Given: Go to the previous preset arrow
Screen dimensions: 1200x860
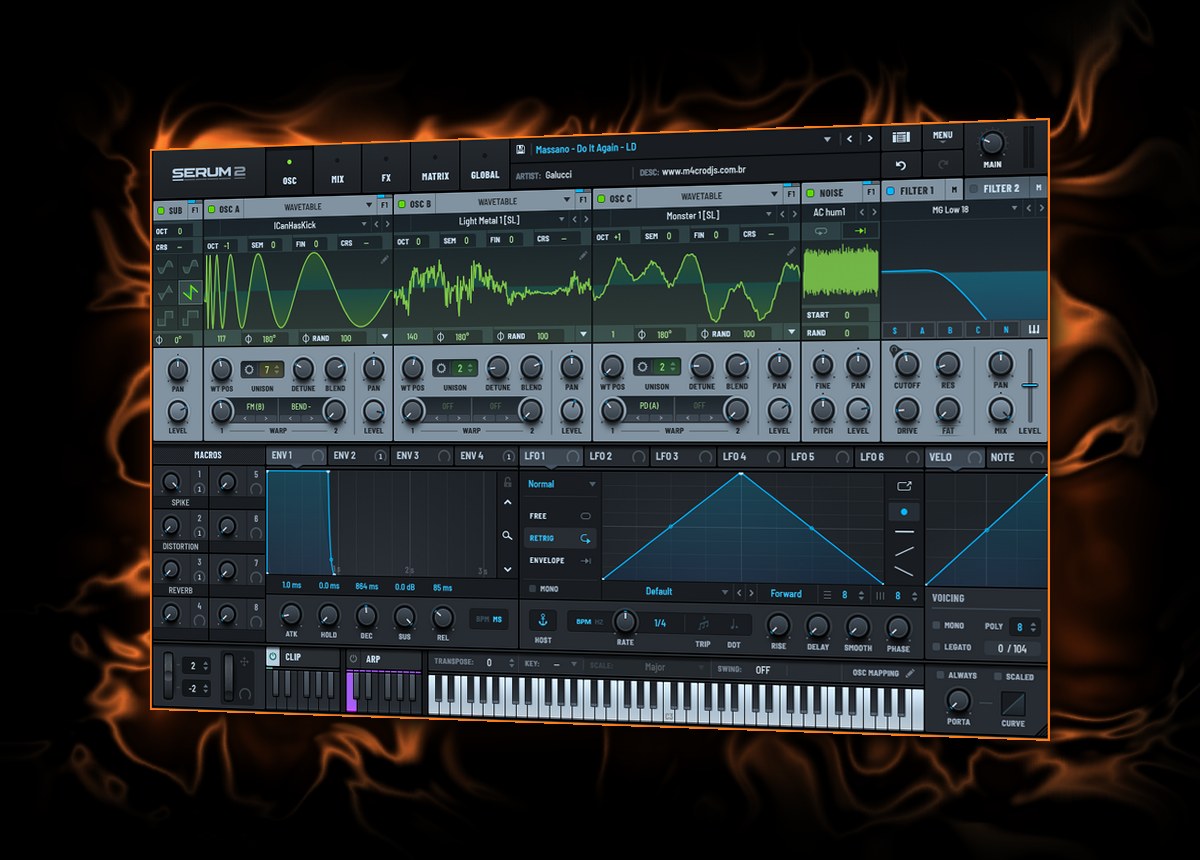Looking at the screenshot, I should pos(849,139).
